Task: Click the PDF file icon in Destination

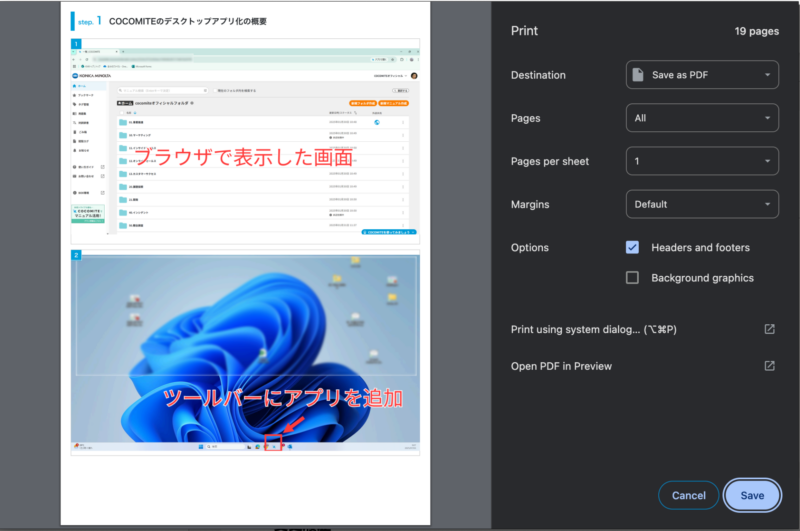Action: coord(638,75)
